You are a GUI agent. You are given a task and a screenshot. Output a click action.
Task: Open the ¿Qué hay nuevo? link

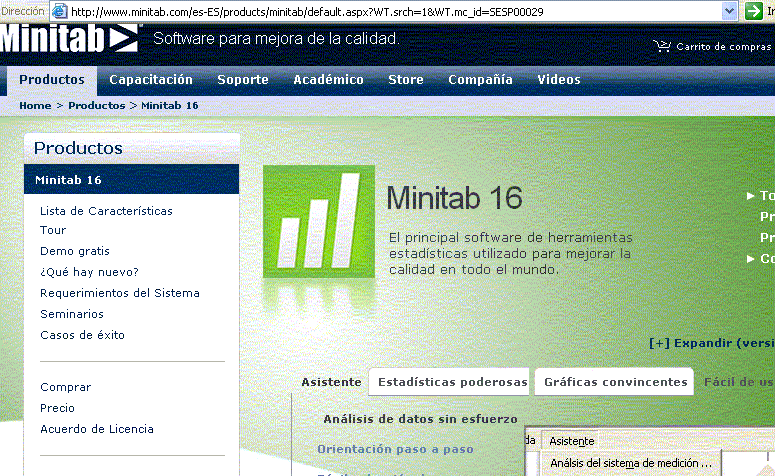89,272
